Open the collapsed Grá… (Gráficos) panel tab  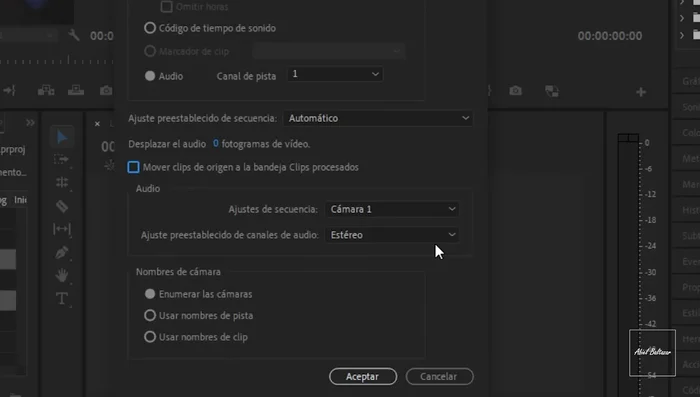[690, 81]
